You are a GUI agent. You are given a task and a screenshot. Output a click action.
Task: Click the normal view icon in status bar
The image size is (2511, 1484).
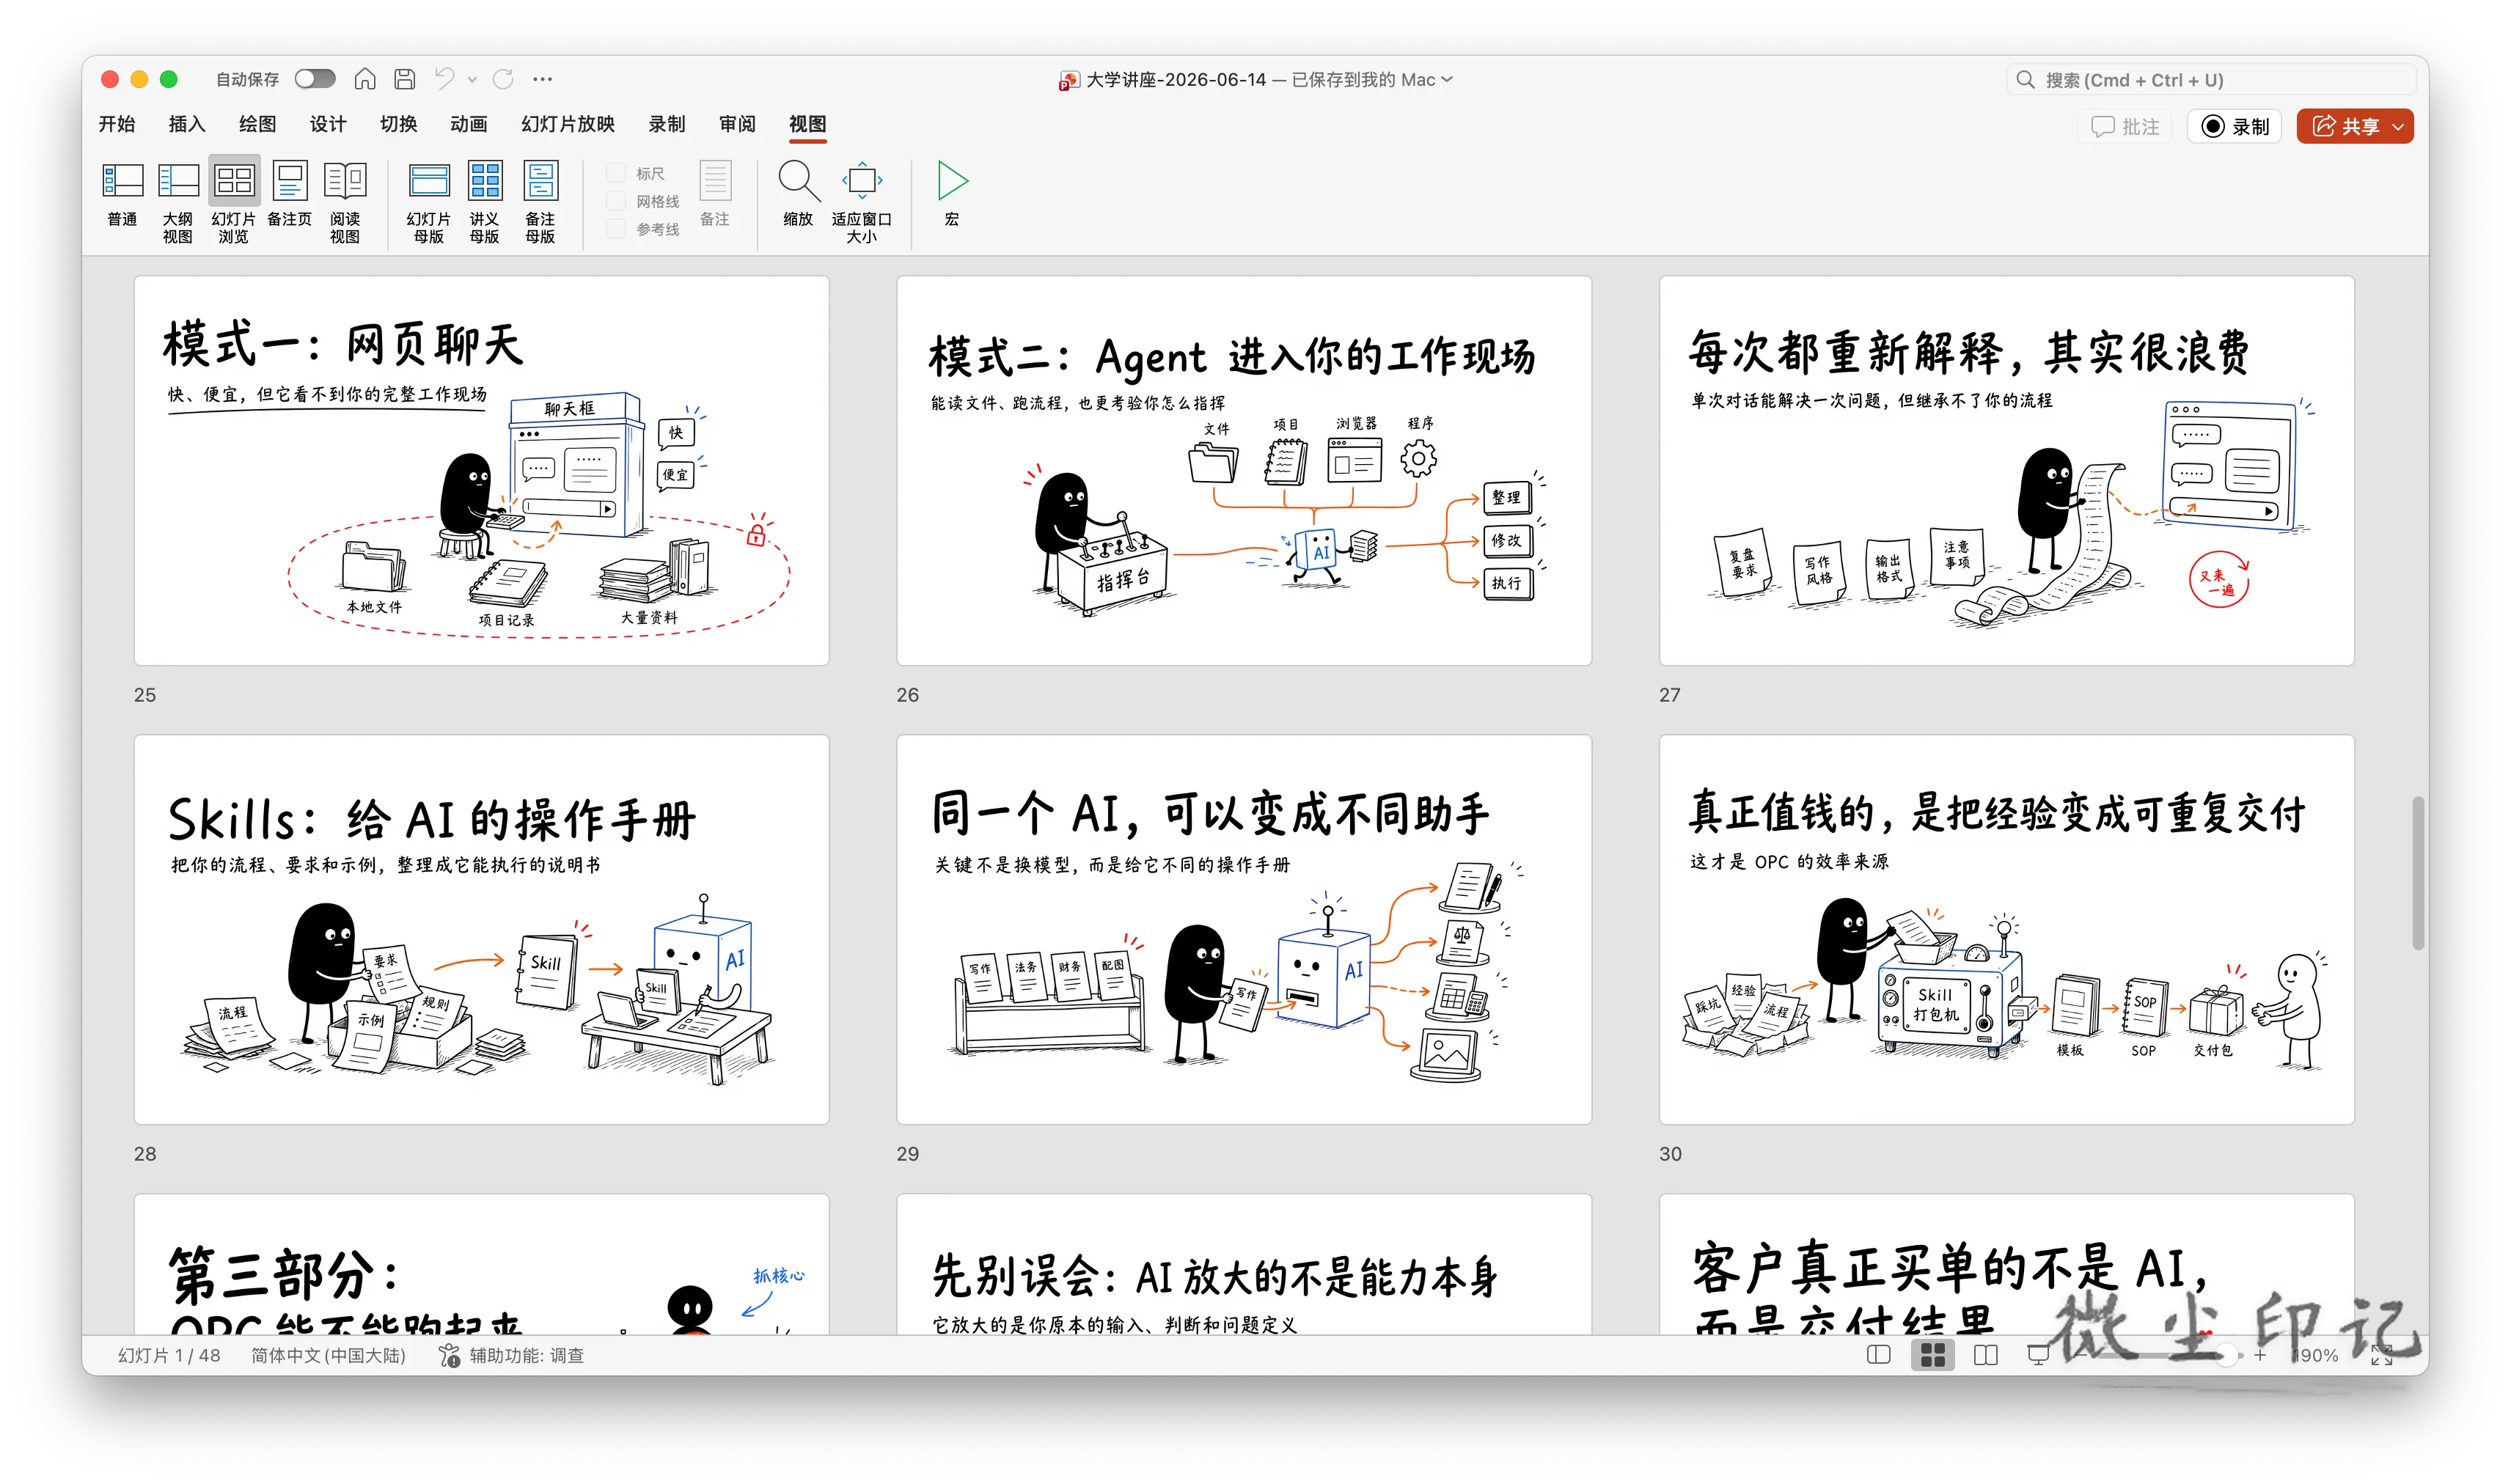[x=1879, y=1355]
